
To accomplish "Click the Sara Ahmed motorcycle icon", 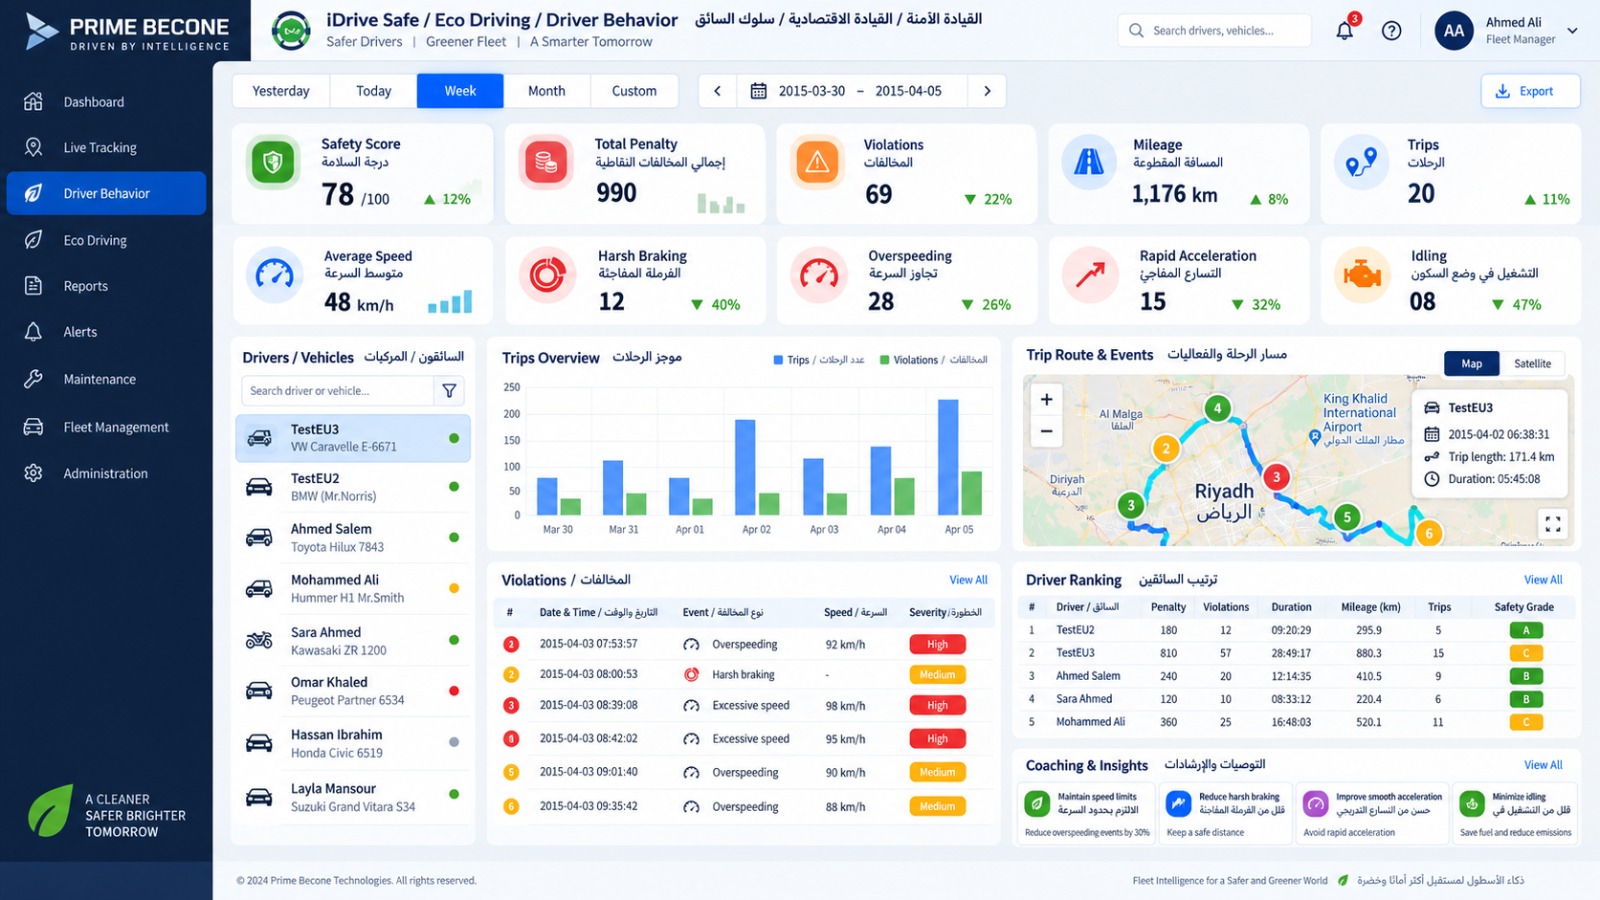I will point(259,640).
